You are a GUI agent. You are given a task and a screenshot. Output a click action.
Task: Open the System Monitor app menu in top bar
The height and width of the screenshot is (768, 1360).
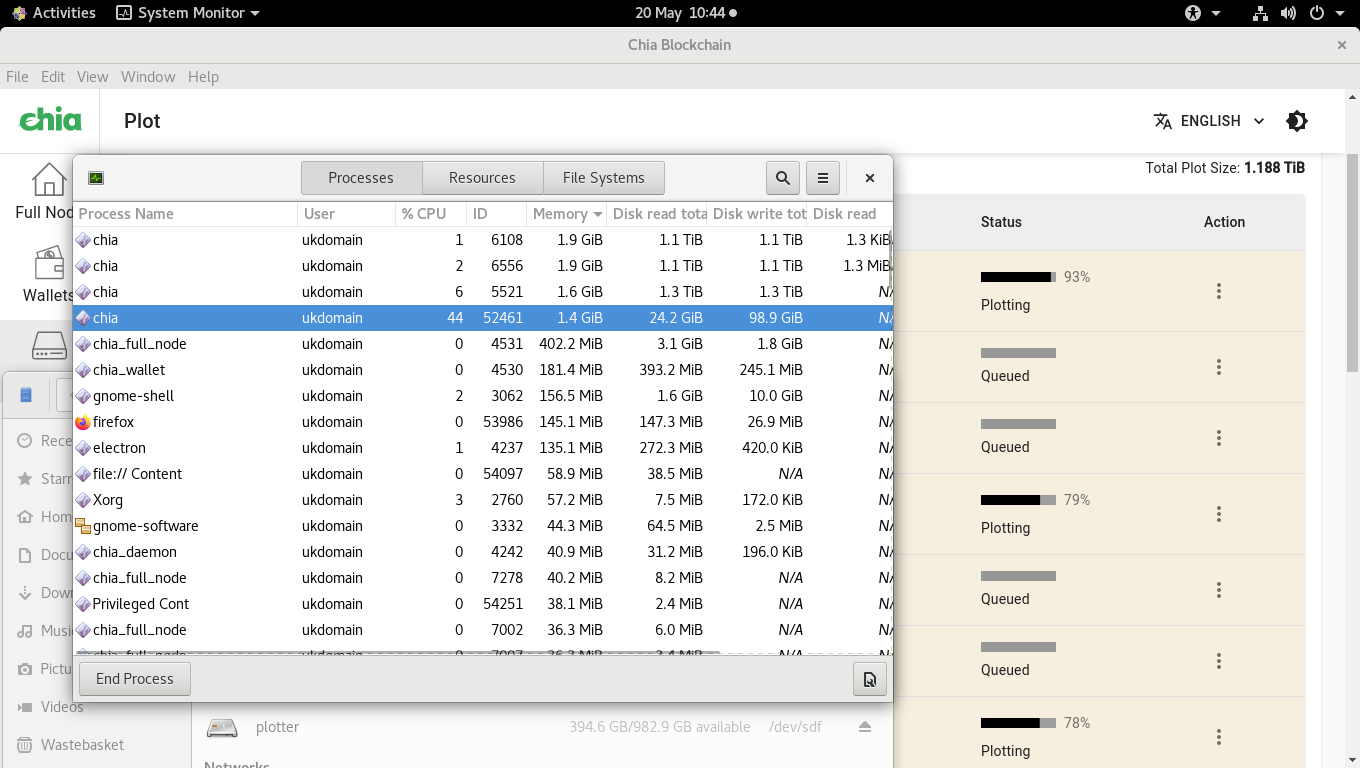click(188, 13)
